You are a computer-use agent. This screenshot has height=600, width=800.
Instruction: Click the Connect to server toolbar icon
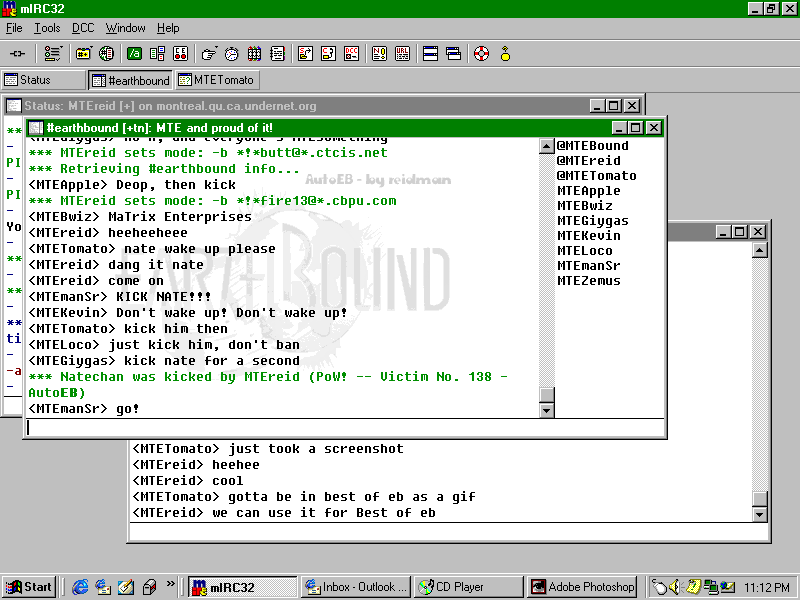point(17,54)
